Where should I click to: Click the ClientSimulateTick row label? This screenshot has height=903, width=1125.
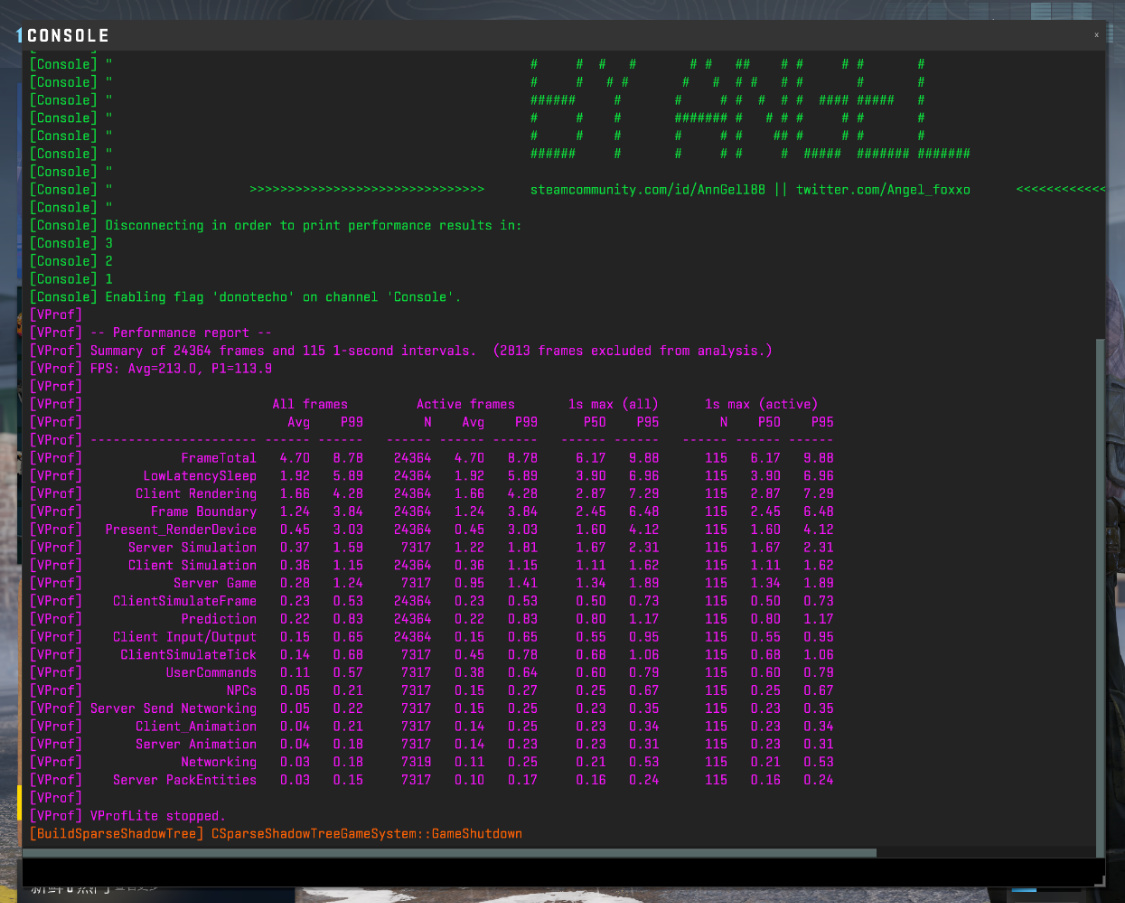tap(188, 655)
